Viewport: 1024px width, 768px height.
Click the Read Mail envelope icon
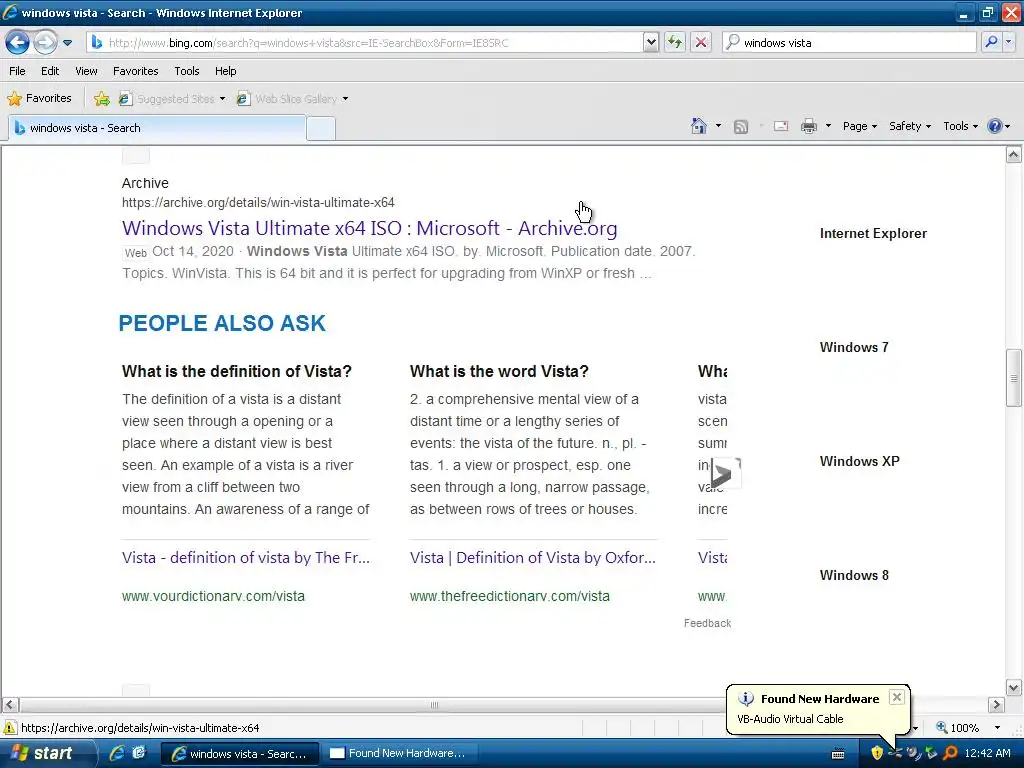tap(781, 126)
